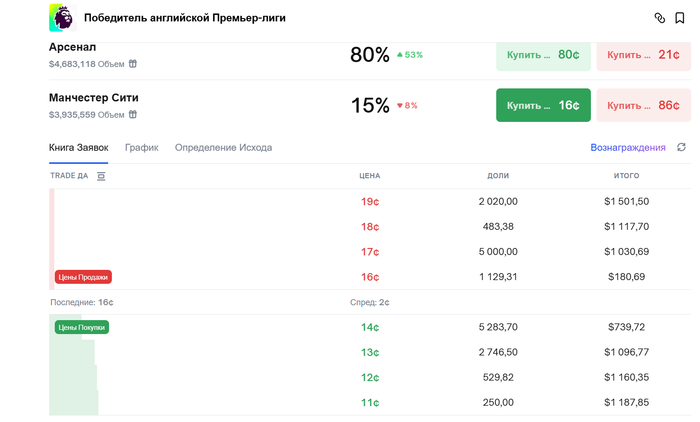
Task: Refresh the order book
Action: pos(681,147)
